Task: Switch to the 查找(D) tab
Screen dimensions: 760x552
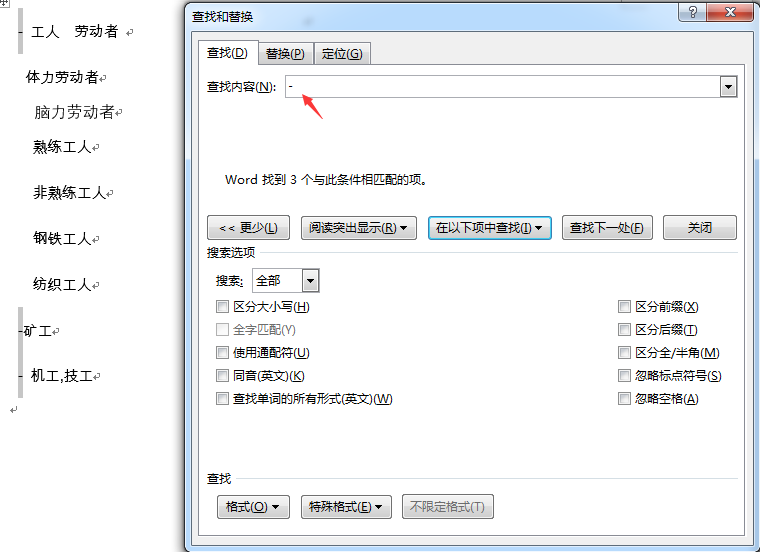Action: pyautogui.click(x=227, y=52)
